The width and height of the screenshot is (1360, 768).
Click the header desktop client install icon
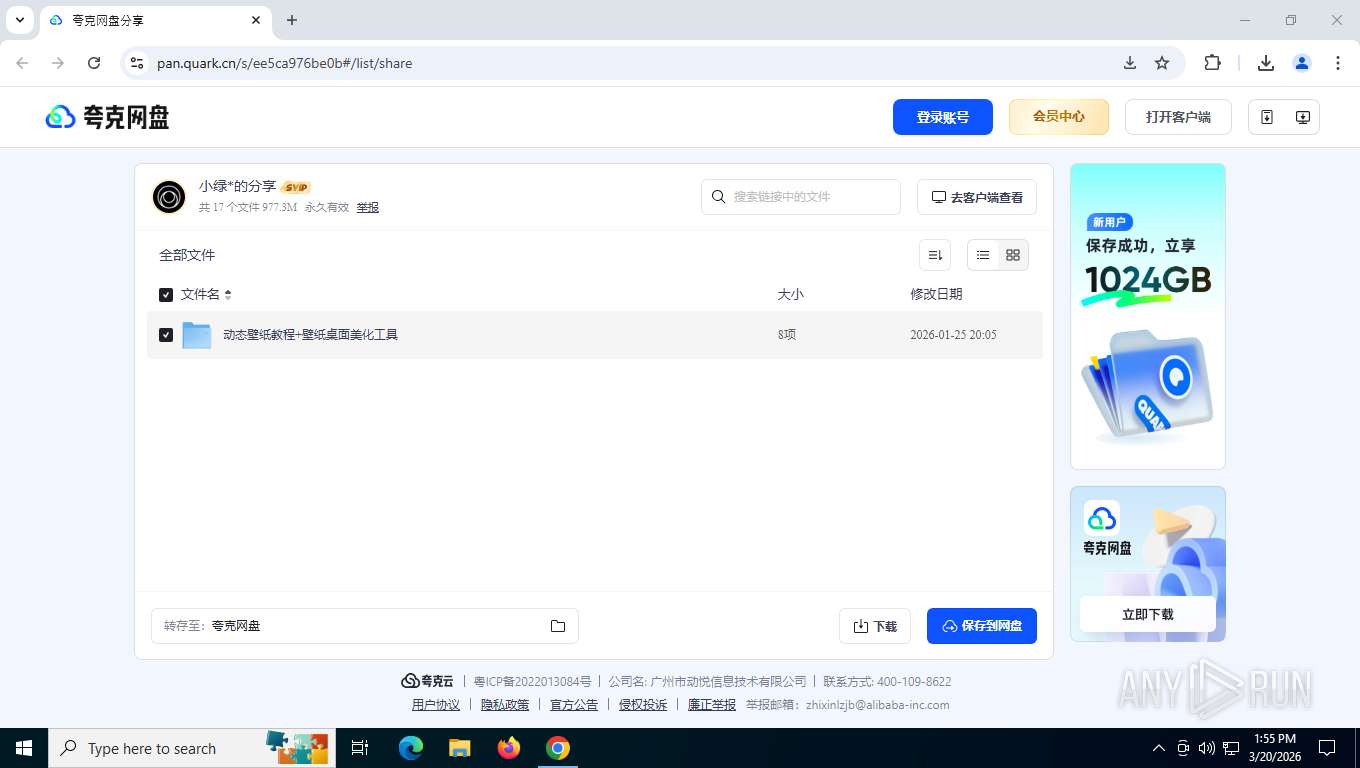[1303, 117]
